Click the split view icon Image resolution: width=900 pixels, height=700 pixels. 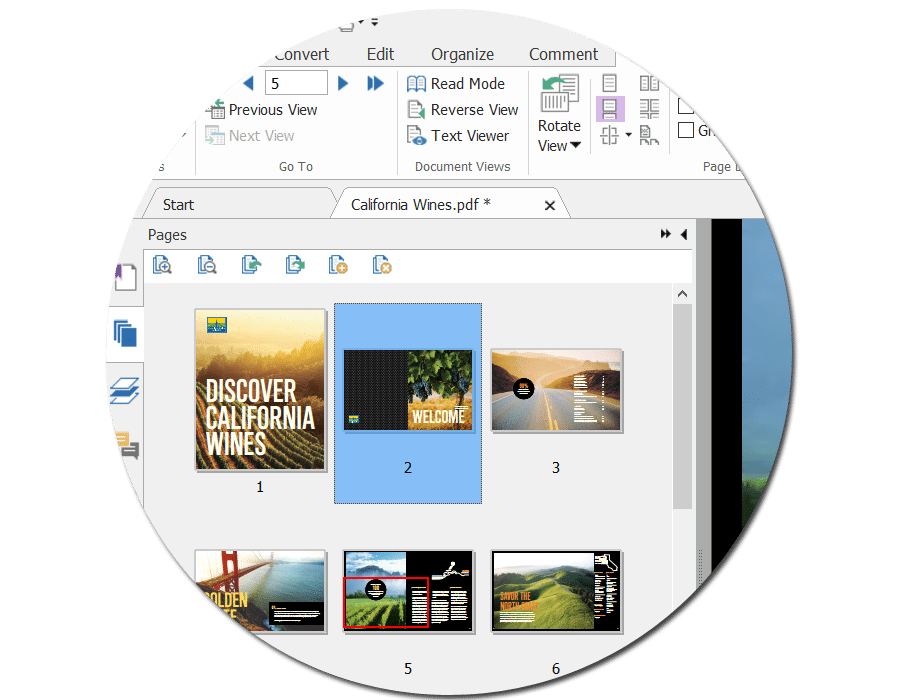(610, 135)
